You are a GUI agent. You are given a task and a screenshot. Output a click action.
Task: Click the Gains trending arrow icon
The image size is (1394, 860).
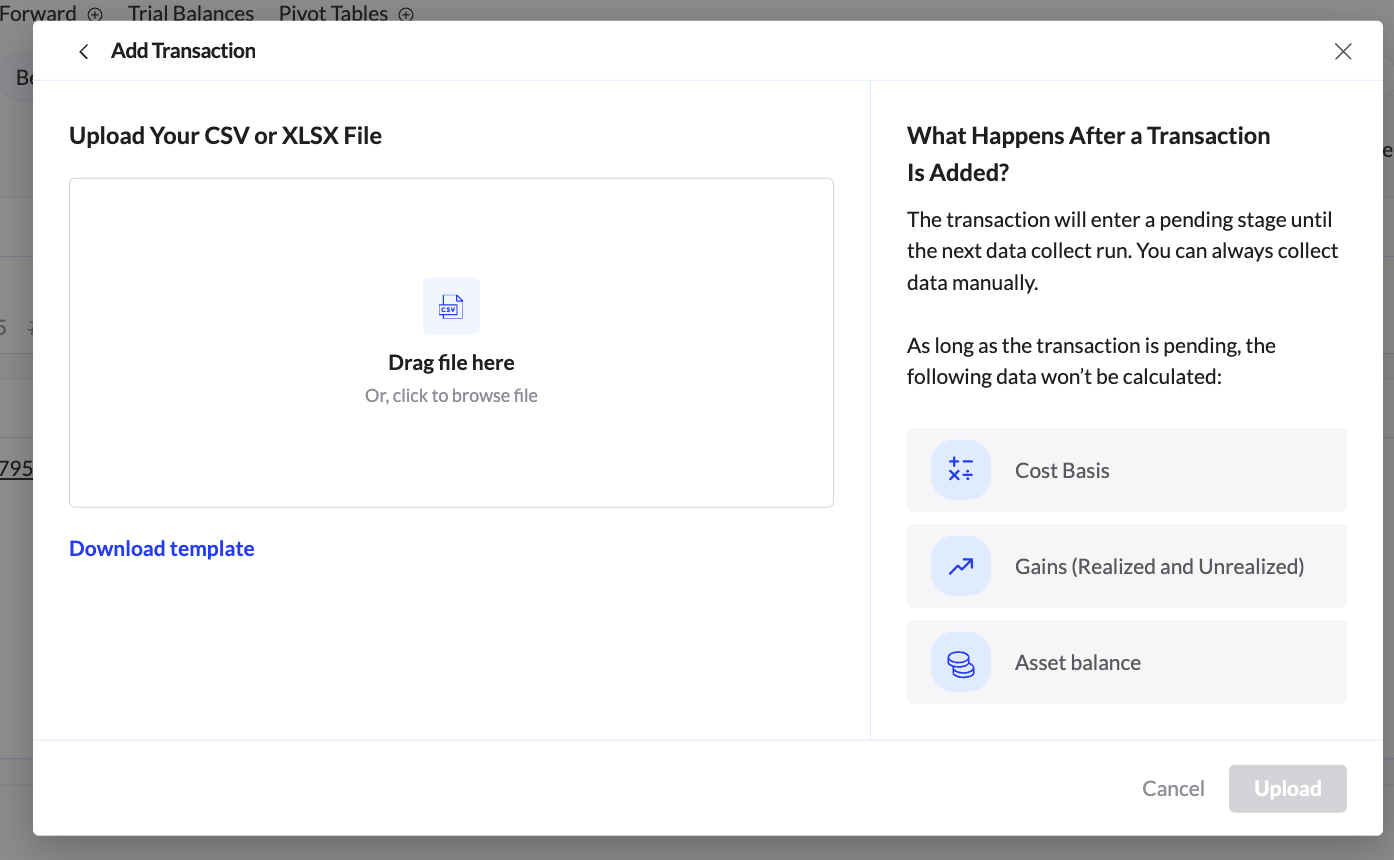click(x=961, y=566)
